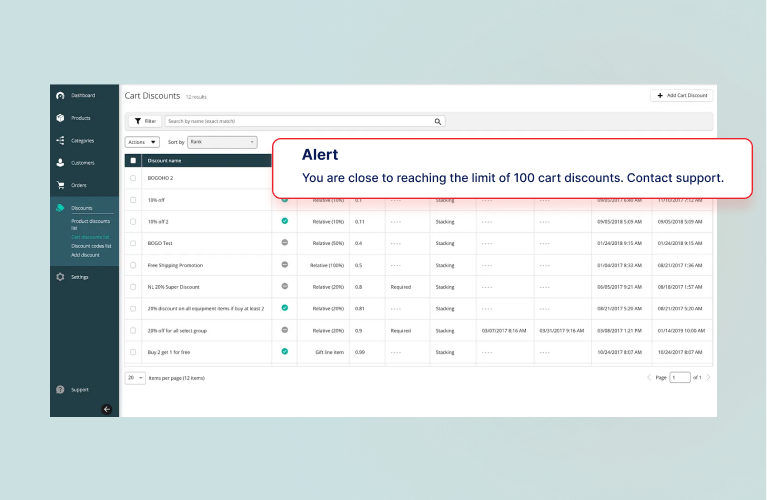Click the Categories tree icon
This screenshot has height=500, width=767.
click(x=60, y=140)
